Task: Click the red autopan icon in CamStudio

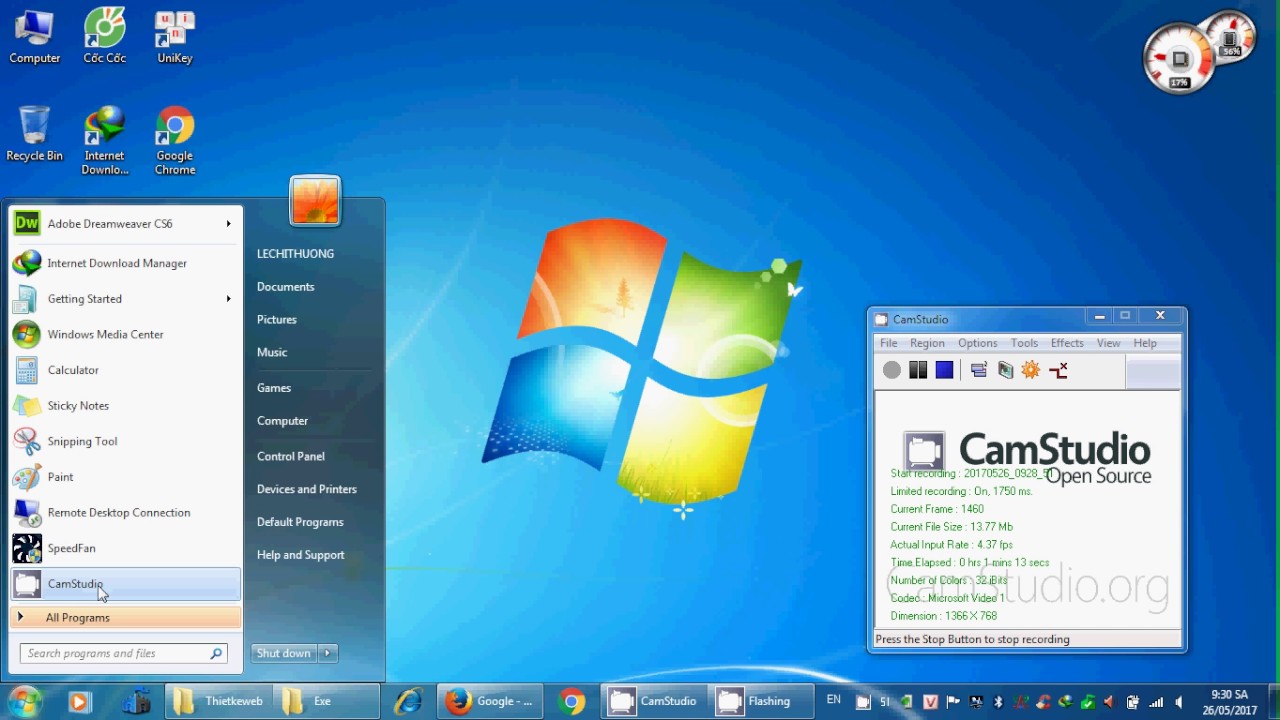Action: coord(1058,370)
